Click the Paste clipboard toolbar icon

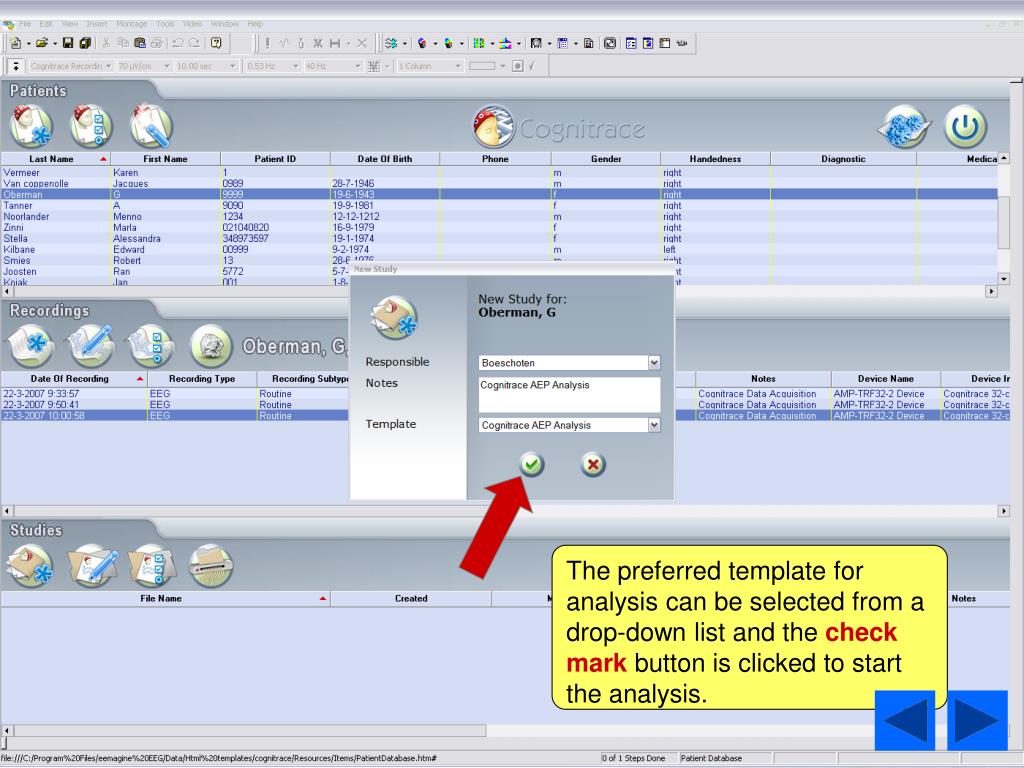click(x=140, y=43)
